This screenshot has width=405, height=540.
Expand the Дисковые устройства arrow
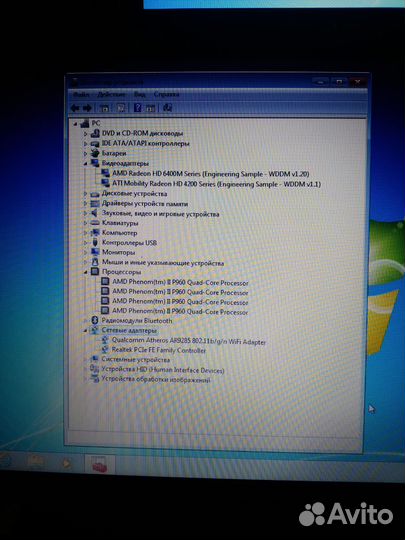pos(86,194)
